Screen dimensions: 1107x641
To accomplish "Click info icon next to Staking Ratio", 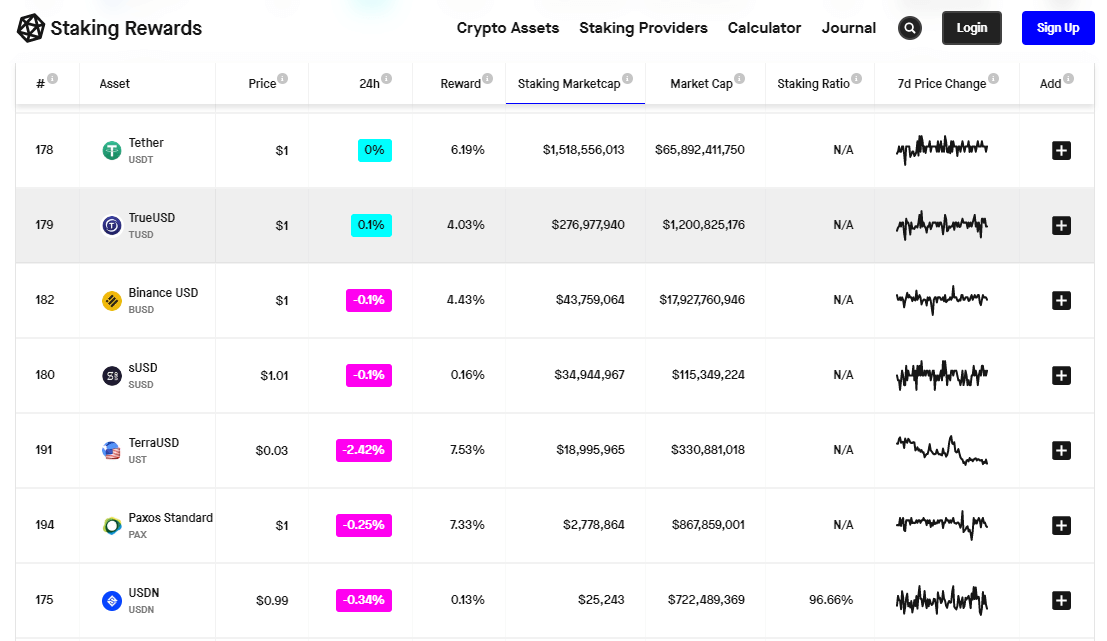I will tap(856, 78).
